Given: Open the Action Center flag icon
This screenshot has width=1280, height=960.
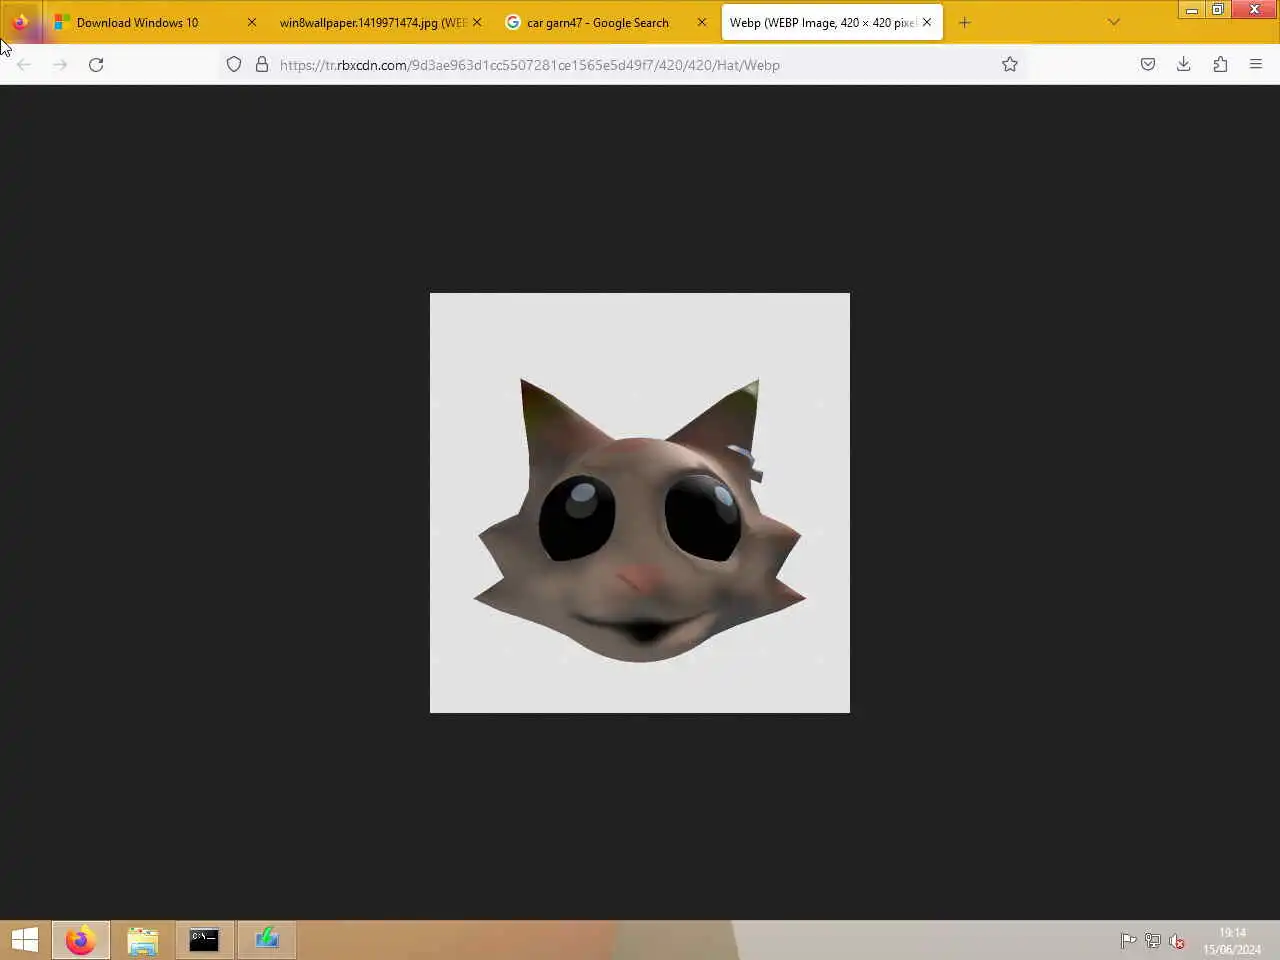Looking at the screenshot, I should click(x=1129, y=941).
